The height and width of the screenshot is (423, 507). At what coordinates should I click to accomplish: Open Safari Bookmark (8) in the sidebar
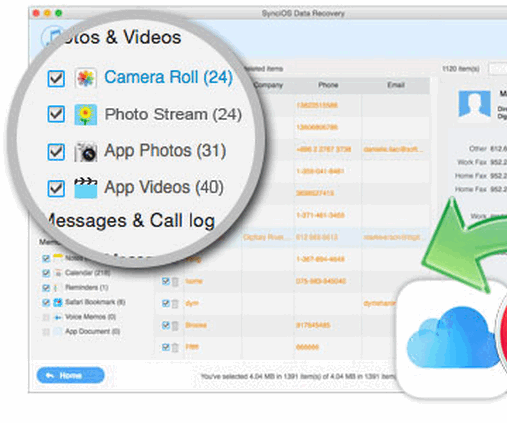click(x=95, y=302)
